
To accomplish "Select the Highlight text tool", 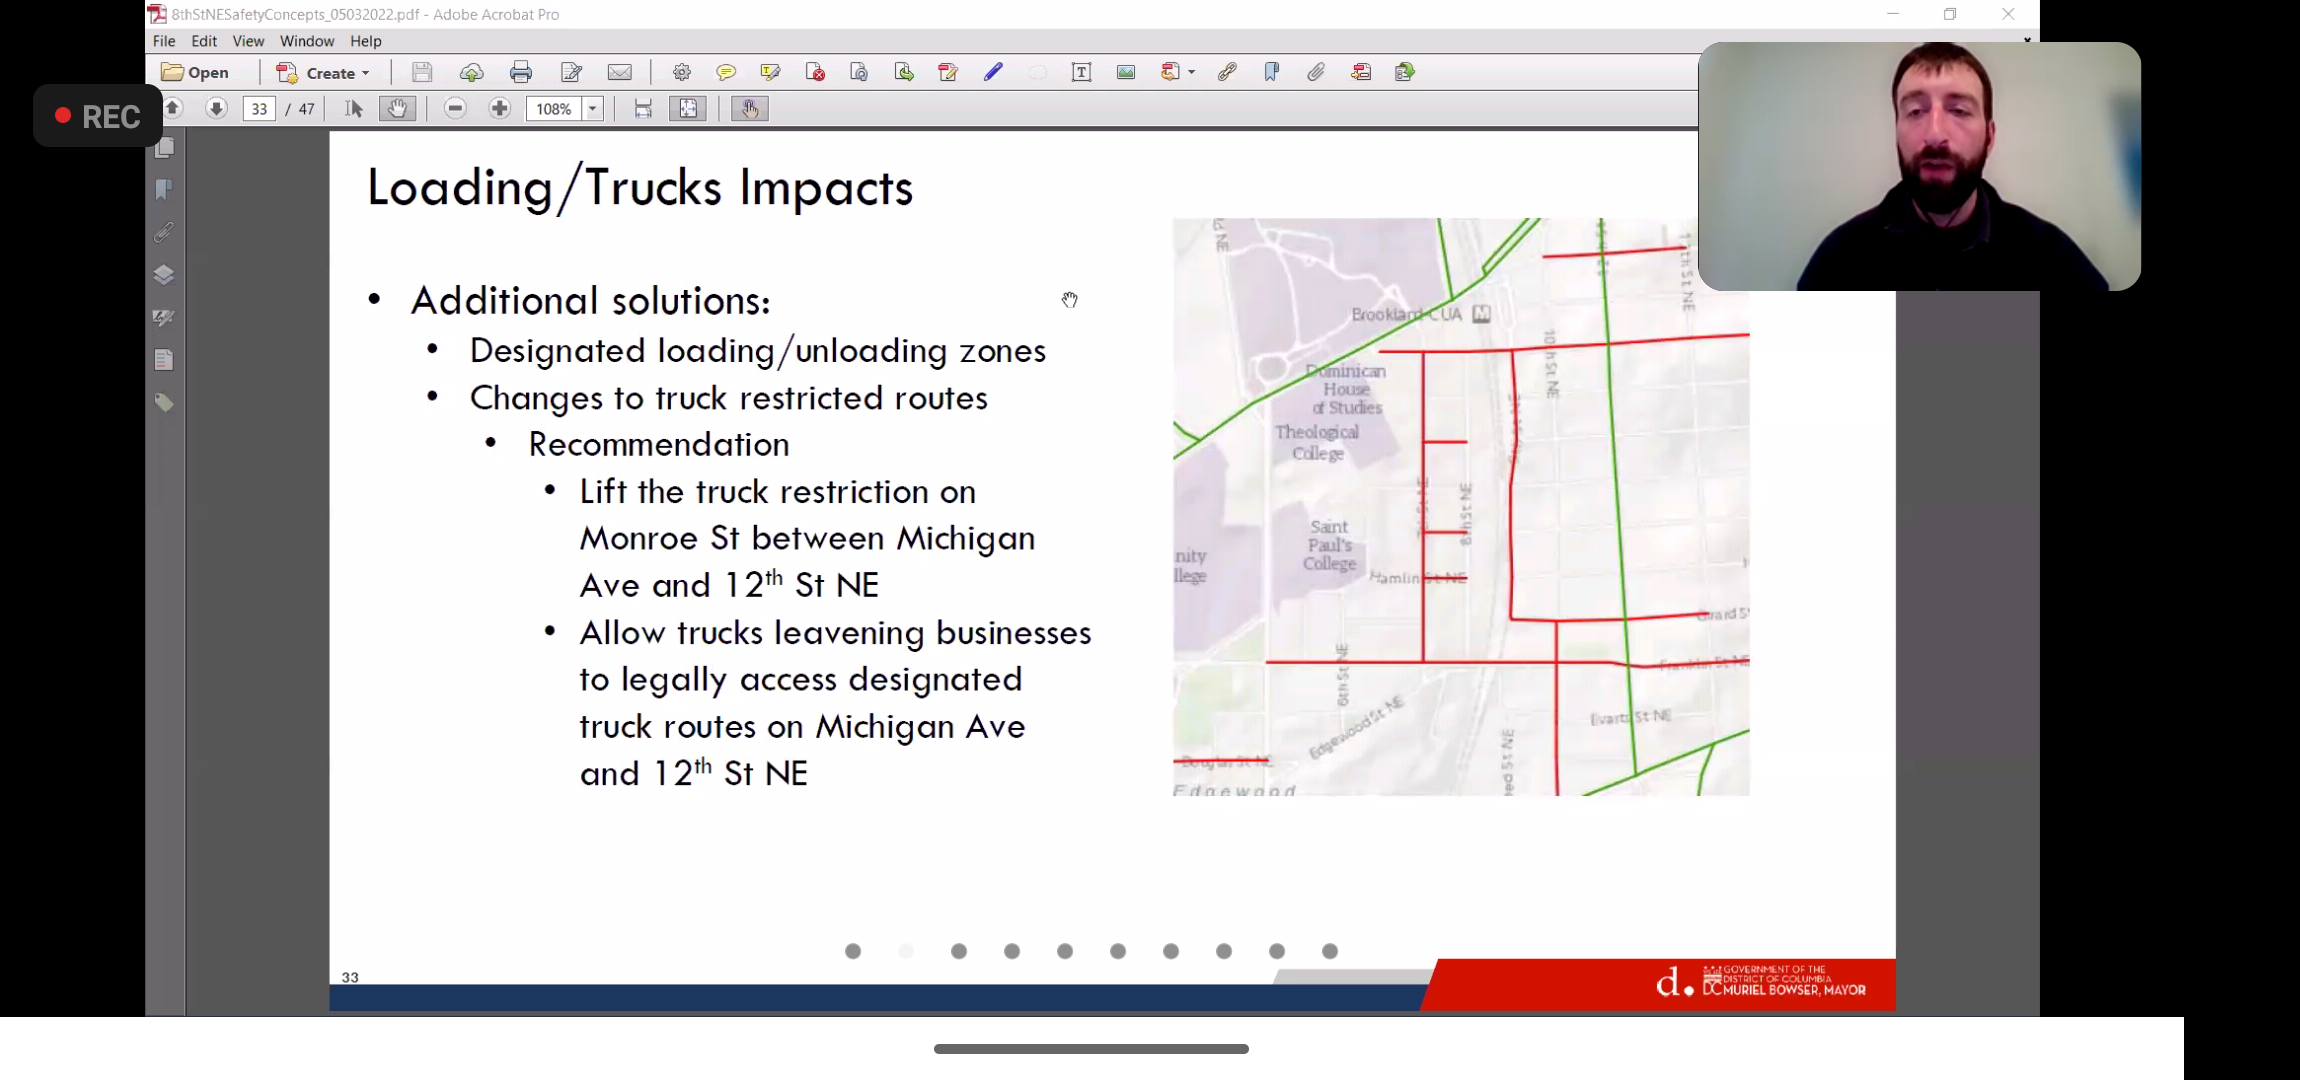I will (770, 72).
